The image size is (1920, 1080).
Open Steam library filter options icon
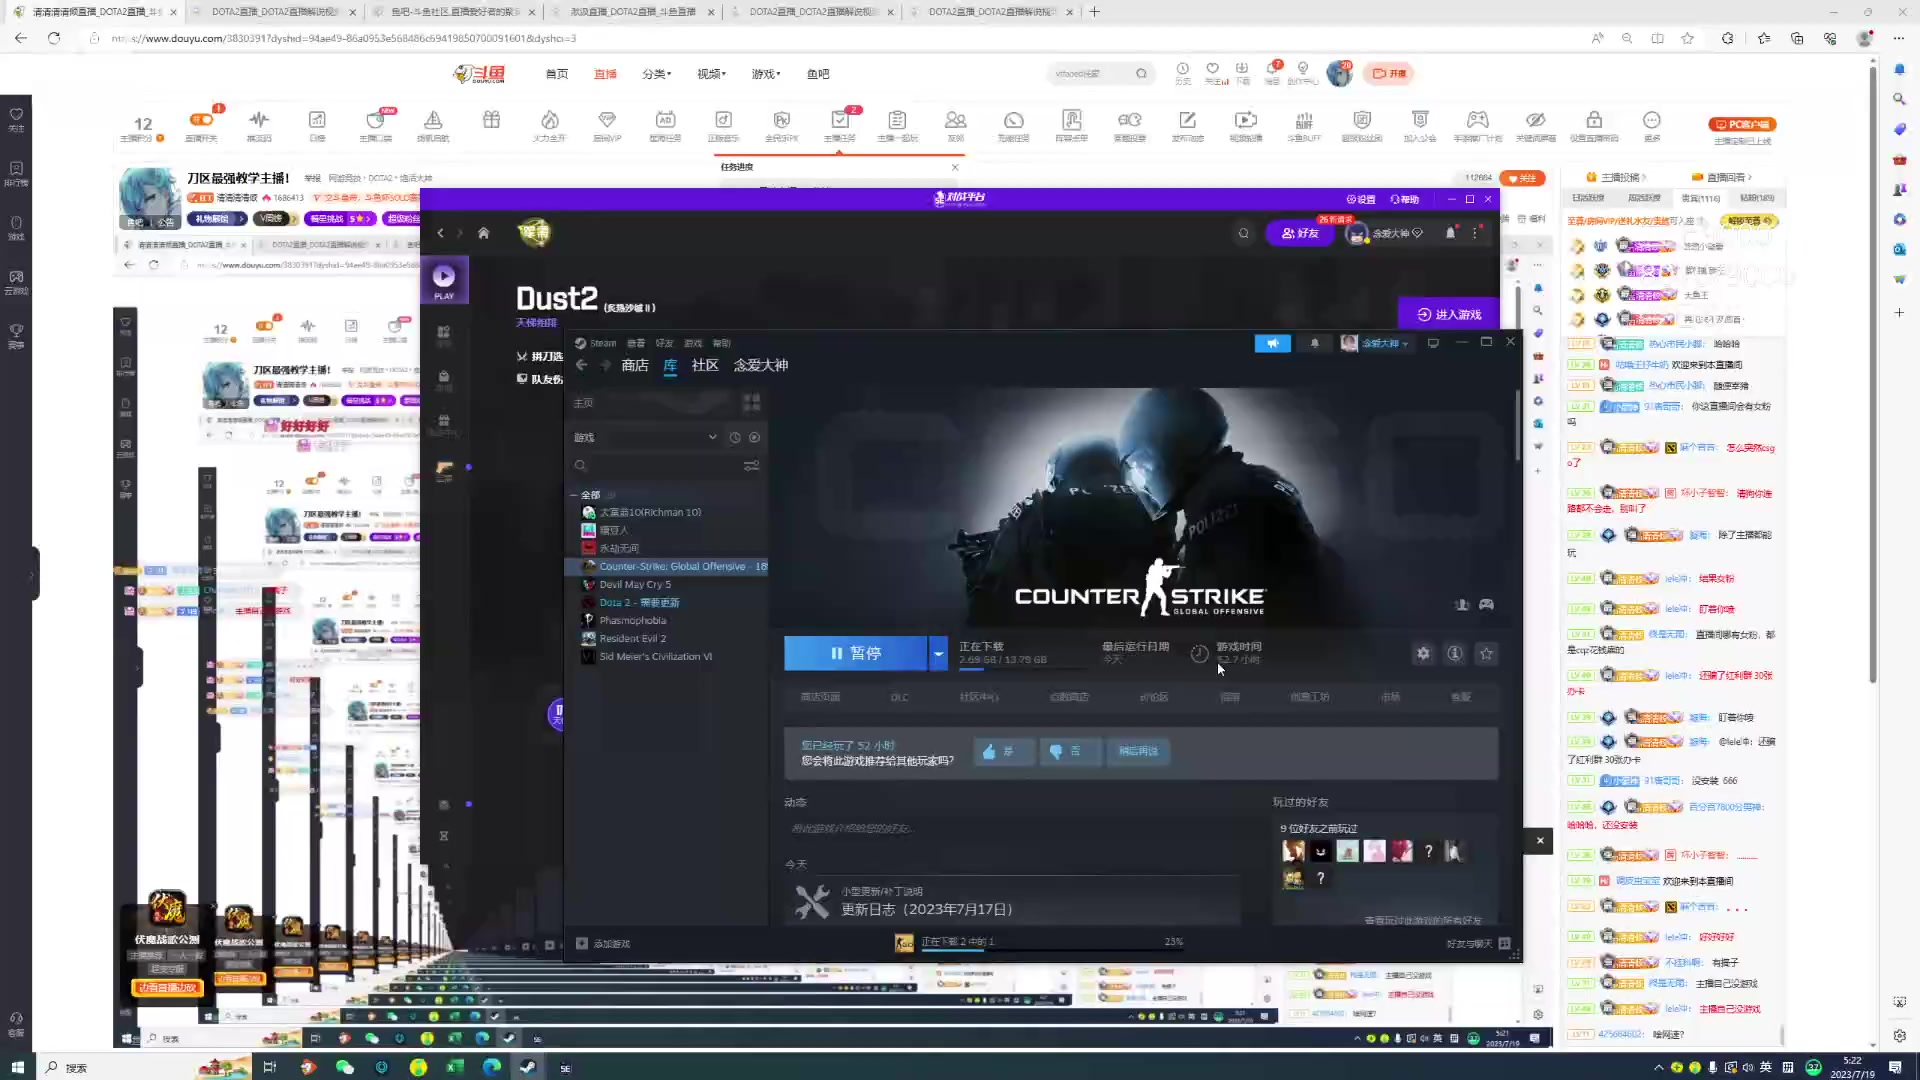(x=751, y=466)
